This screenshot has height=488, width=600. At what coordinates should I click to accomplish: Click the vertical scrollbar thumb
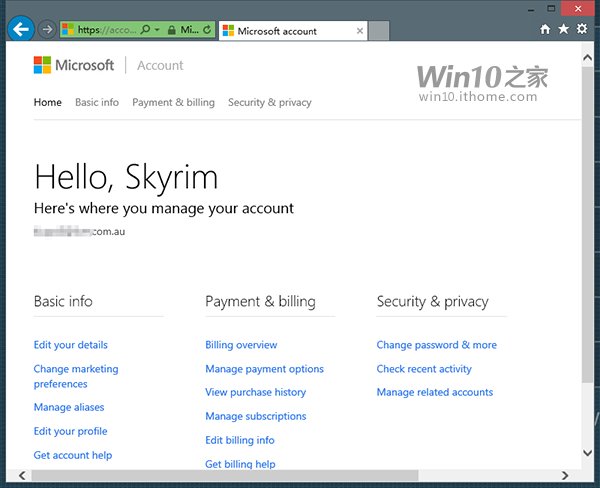tap(587, 225)
